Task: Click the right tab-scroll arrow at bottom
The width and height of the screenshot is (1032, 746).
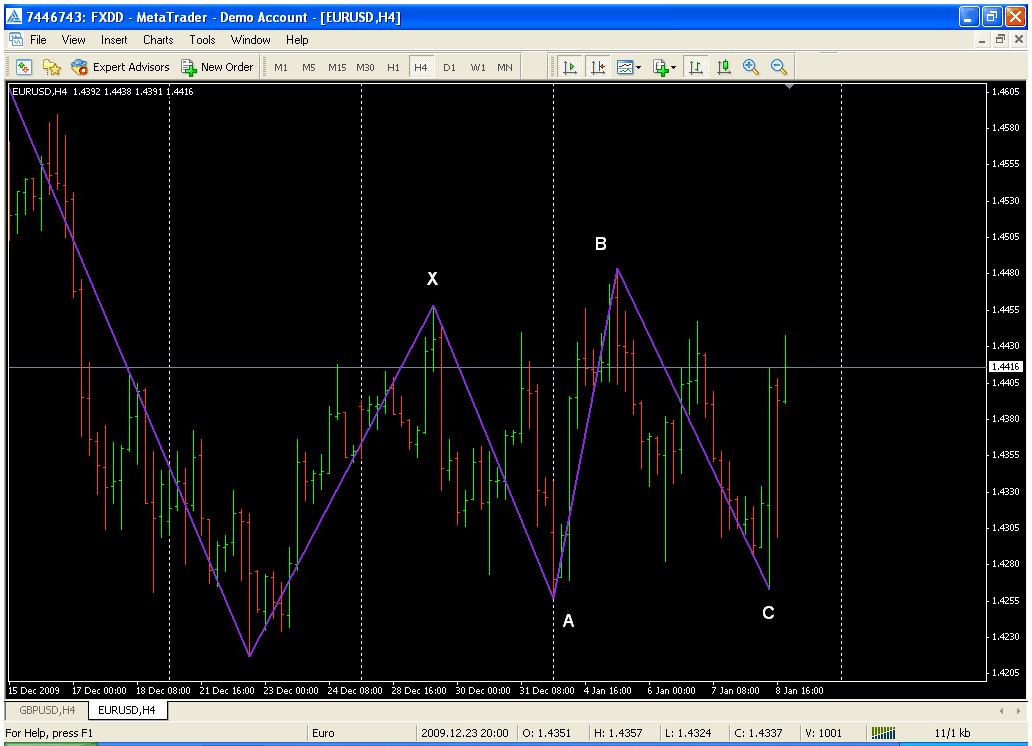Action: click(x=1020, y=710)
